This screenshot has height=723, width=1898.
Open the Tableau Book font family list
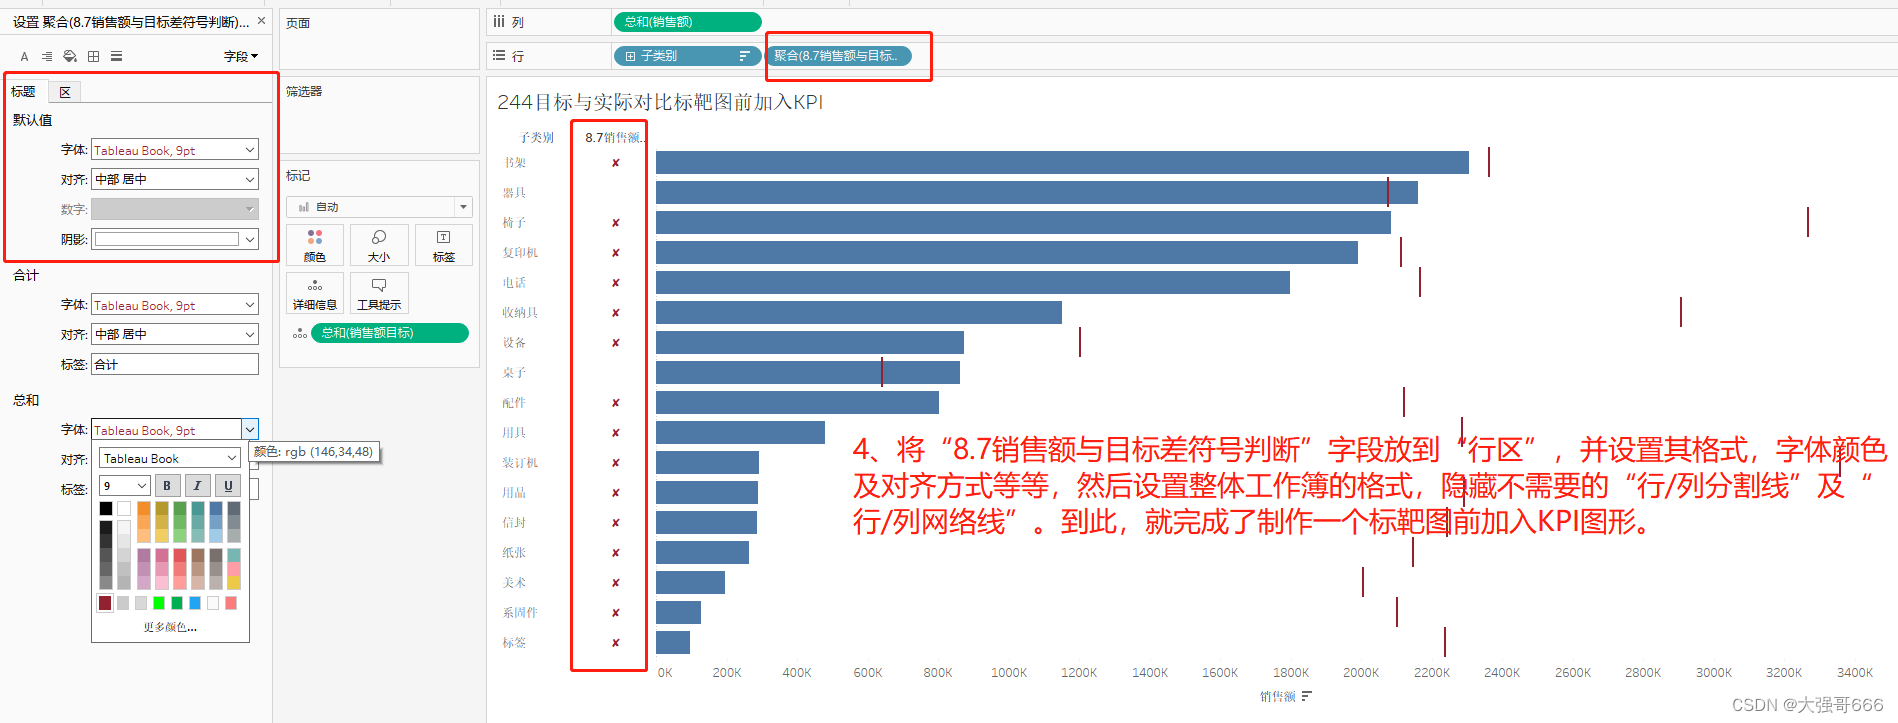[x=170, y=458]
